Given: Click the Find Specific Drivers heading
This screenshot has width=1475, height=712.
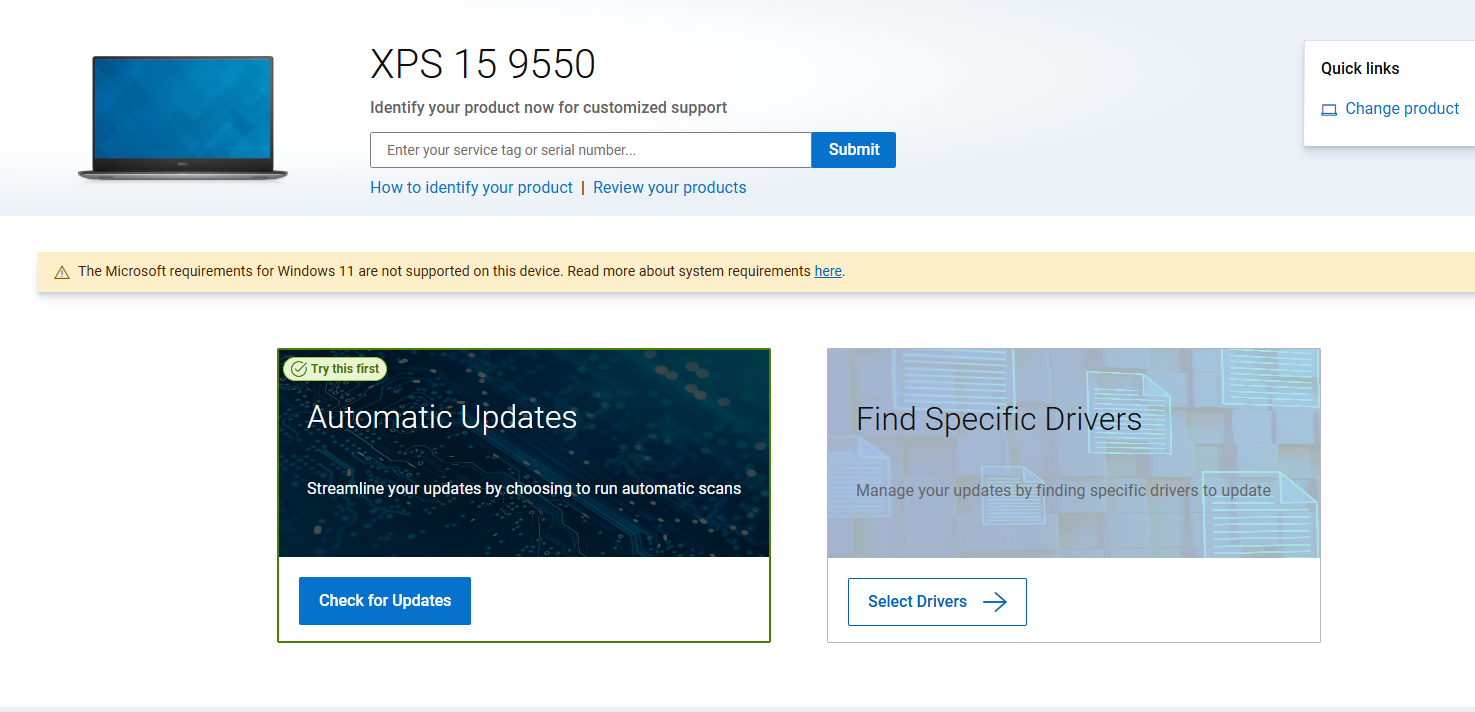Looking at the screenshot, I should 998,419.
